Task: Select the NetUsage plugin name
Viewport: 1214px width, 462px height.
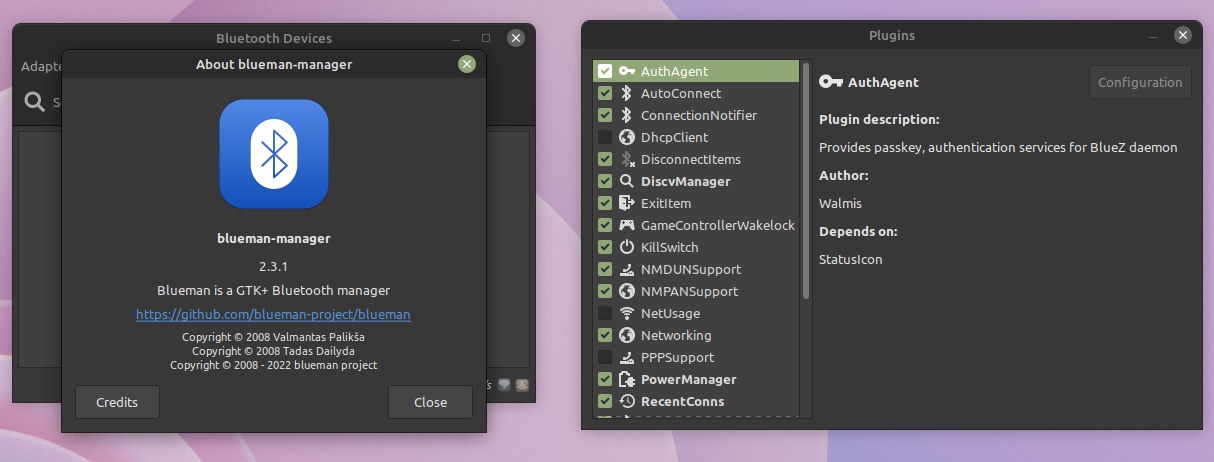Action: pos(671,313)
